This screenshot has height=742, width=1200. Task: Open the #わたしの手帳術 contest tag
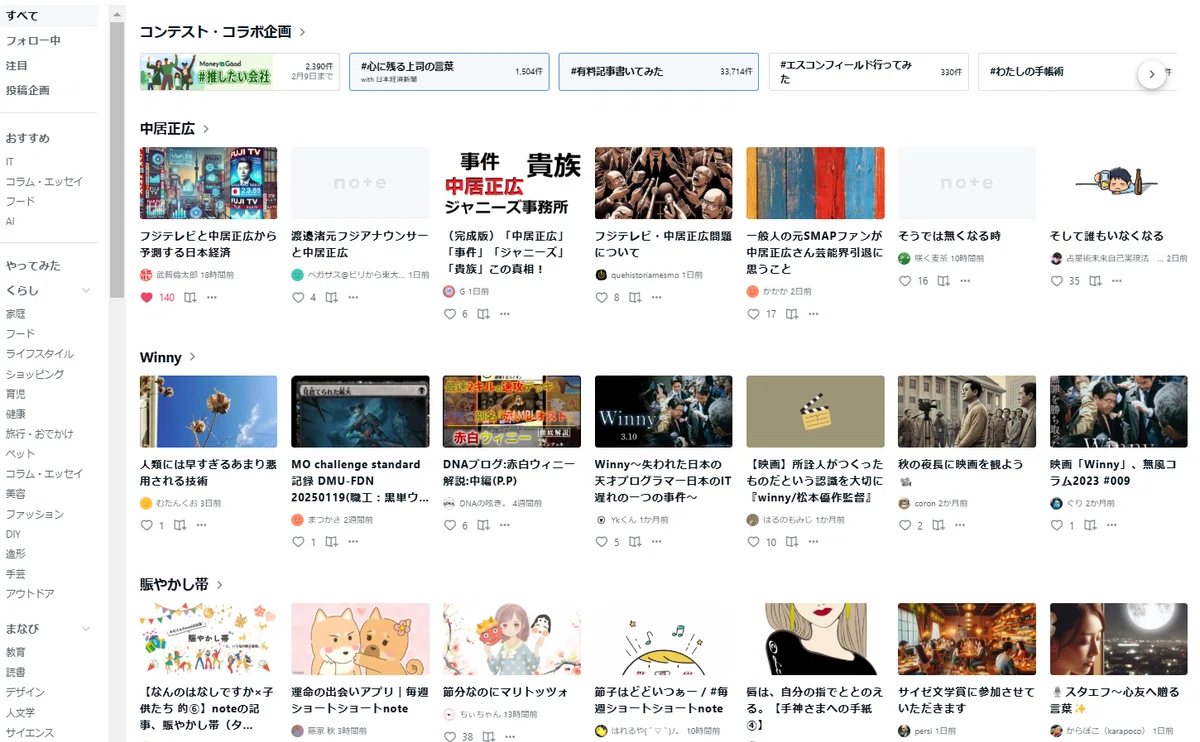click(x=1078, y=72)
